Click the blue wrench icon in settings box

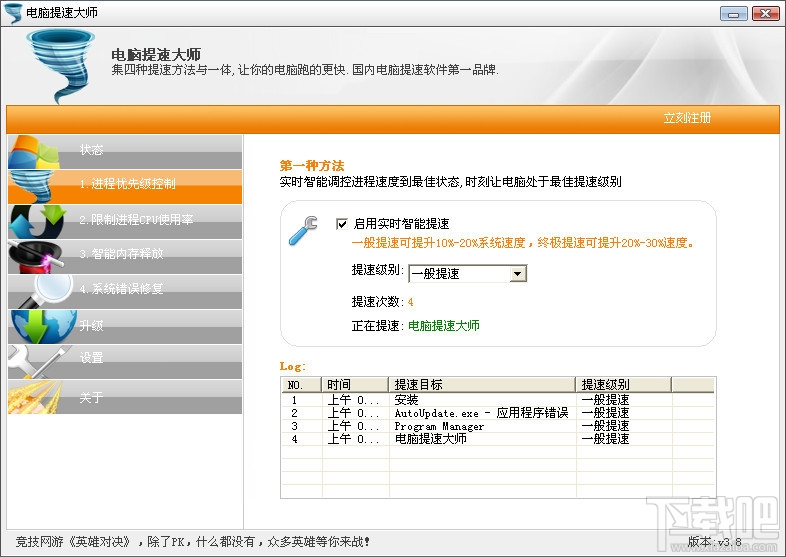303,231
